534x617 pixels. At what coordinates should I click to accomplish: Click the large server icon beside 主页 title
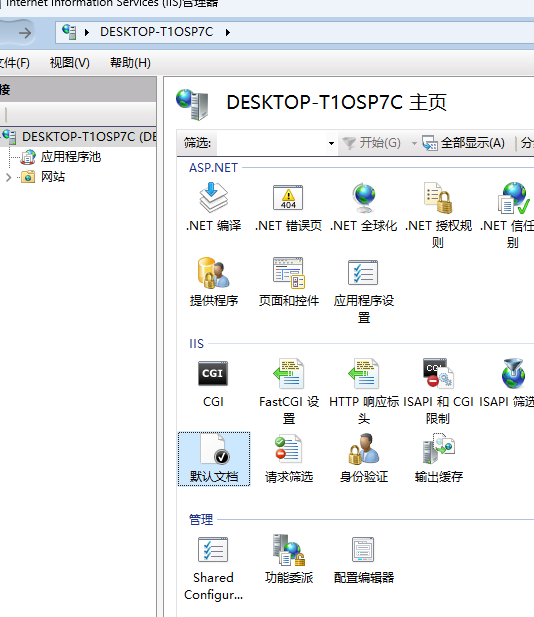tap(192, 104)
